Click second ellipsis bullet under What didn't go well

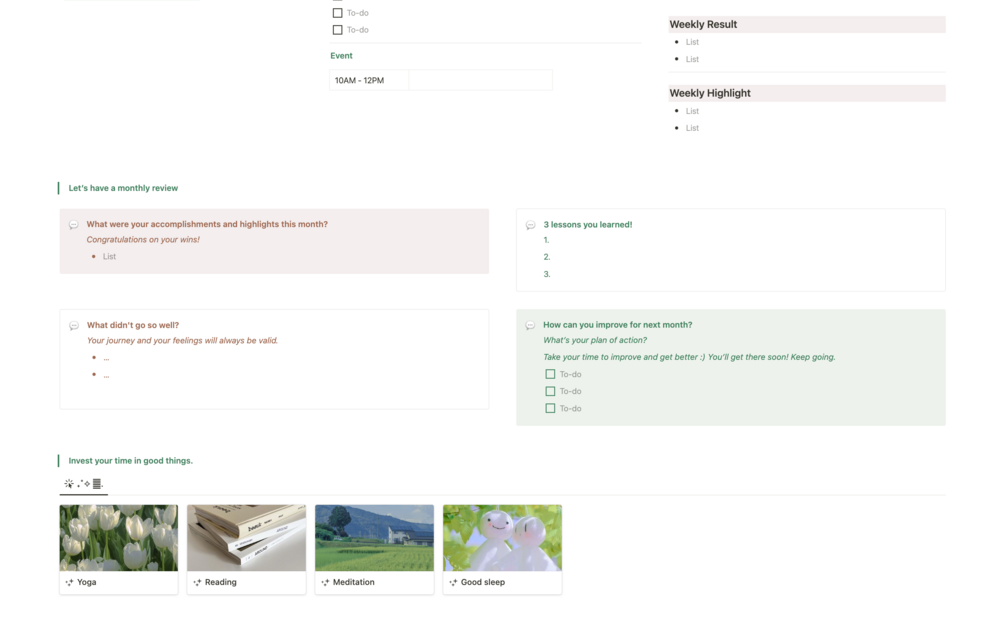106,375
